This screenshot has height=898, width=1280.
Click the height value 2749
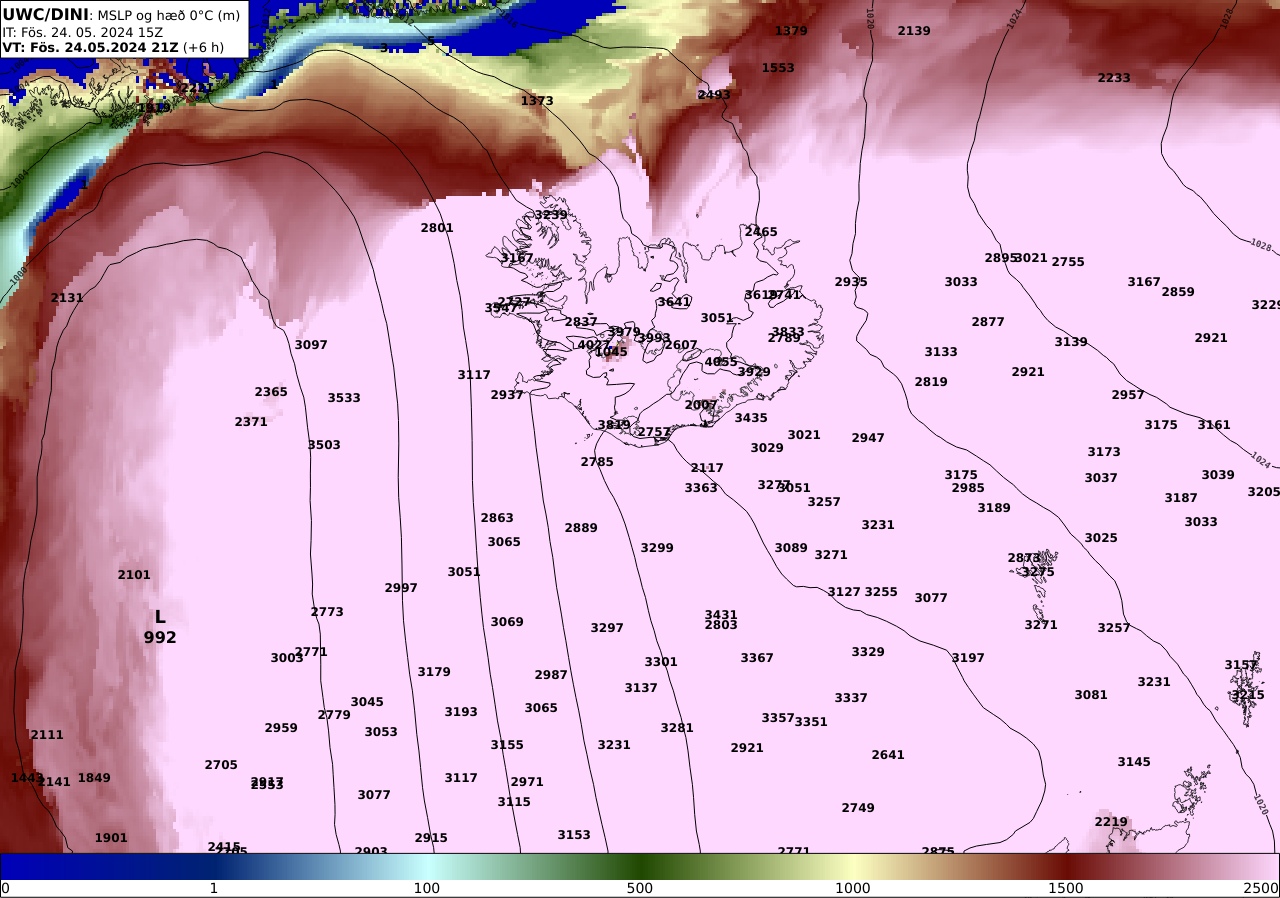click(x=858, y=808)
